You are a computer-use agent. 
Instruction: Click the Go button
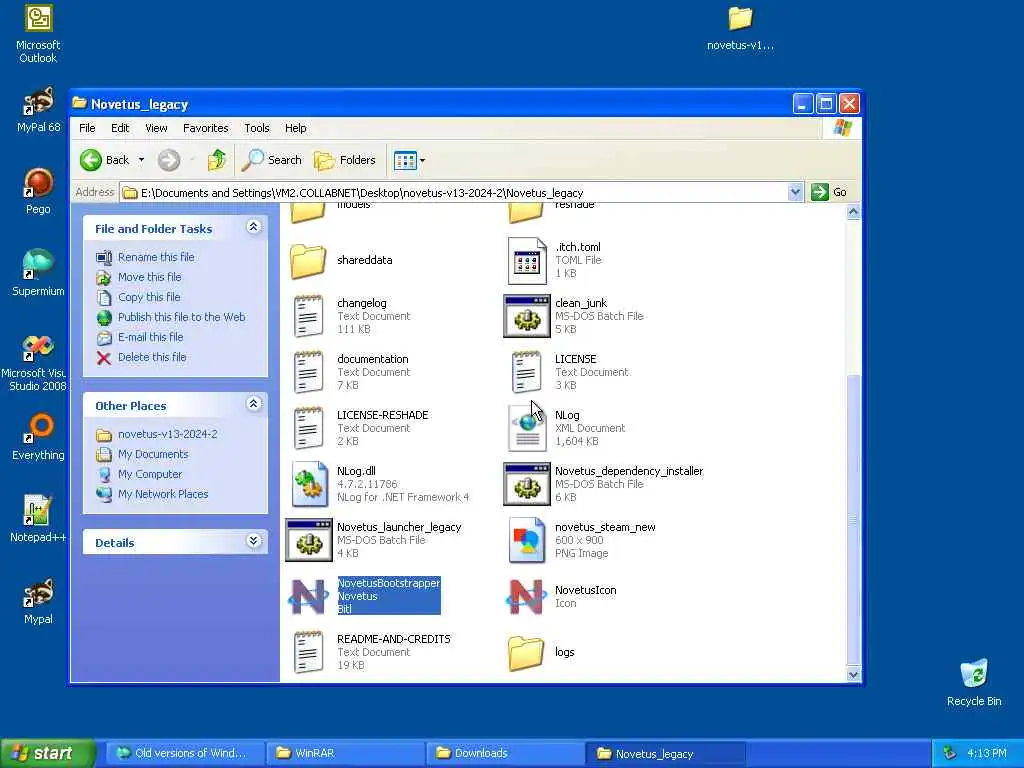coord(829,192)
